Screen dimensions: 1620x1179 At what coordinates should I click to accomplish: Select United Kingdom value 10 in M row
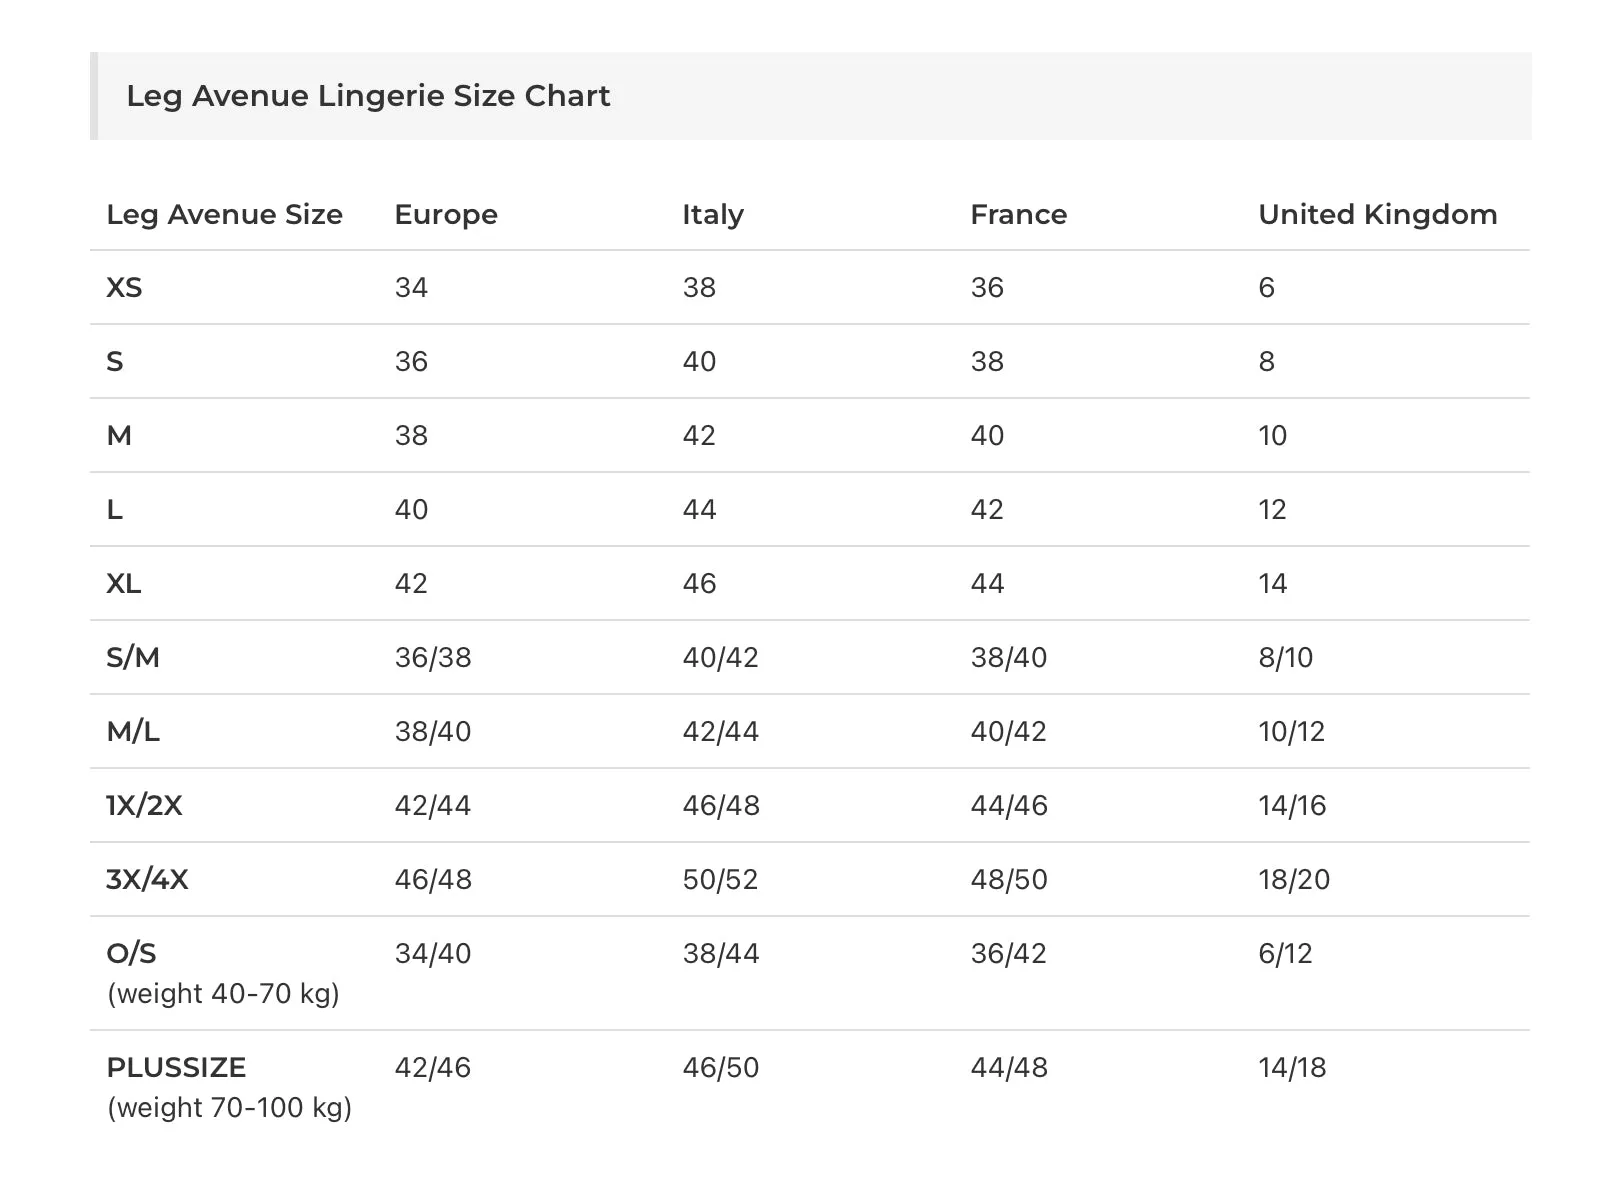(x=1273, y=436)
